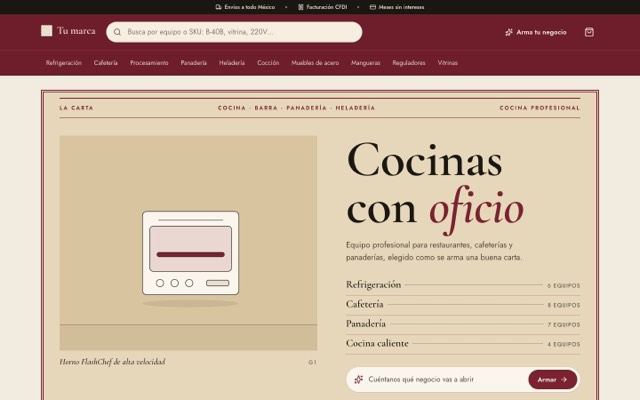The height and width of the screenshot is (400, 640).
Task: Open the Reguladores category
Action: 409,62
